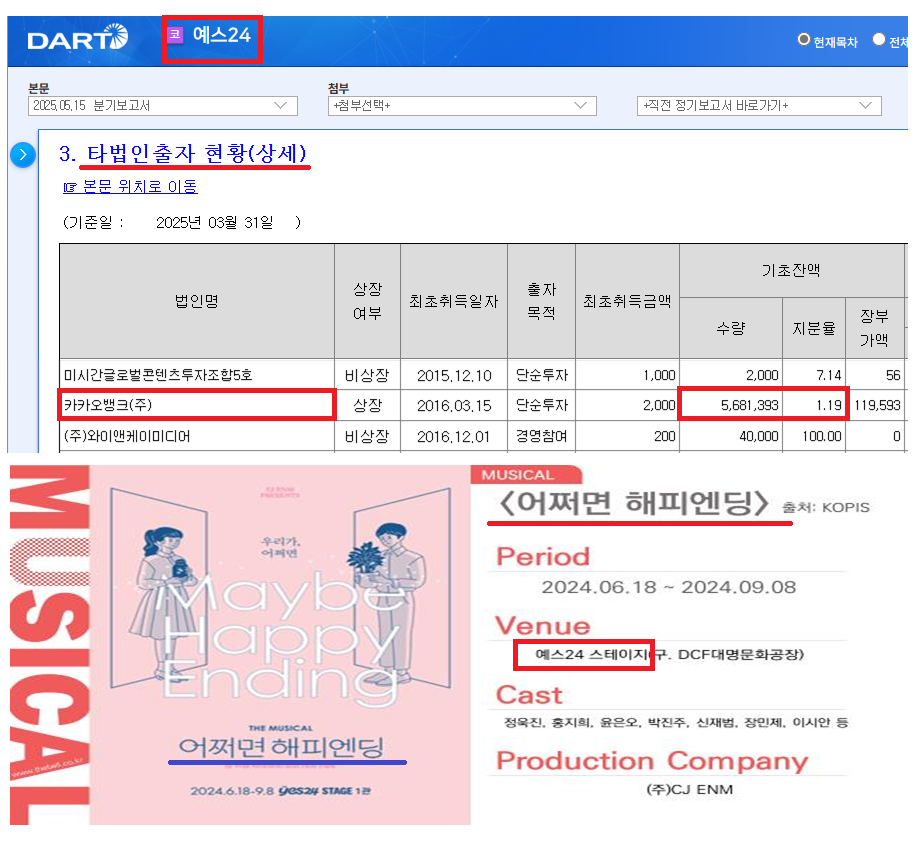Select the 현재목차 radio button
Image resolution: width=922 pixels, height=847 pixels.
click(x=803, y=39)
